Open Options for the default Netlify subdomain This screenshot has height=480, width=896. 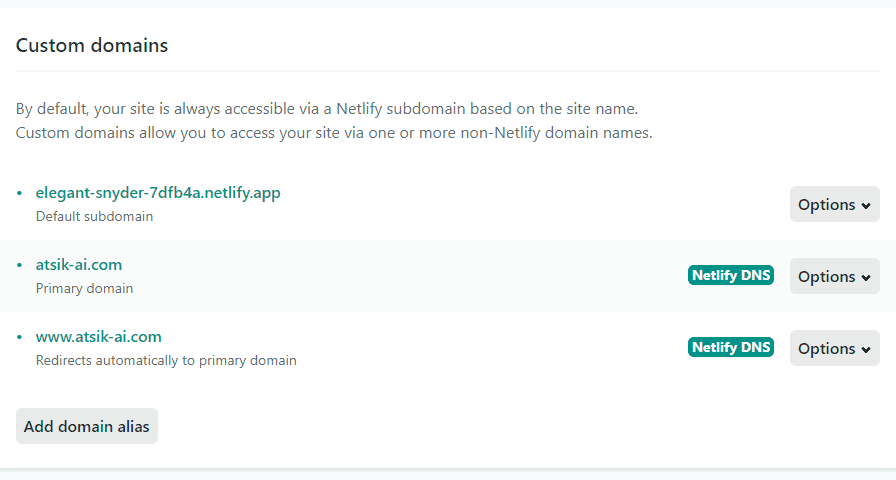(x=834, y=204)
